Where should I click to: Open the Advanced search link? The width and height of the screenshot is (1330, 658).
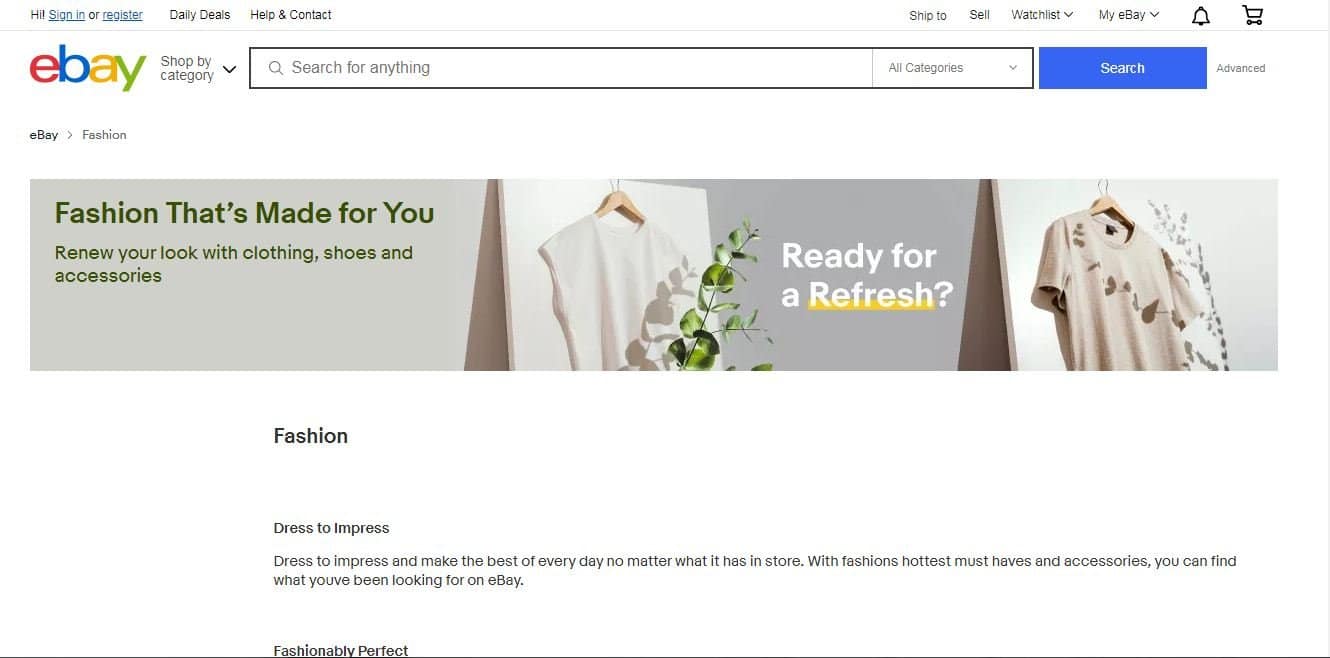1240,68
